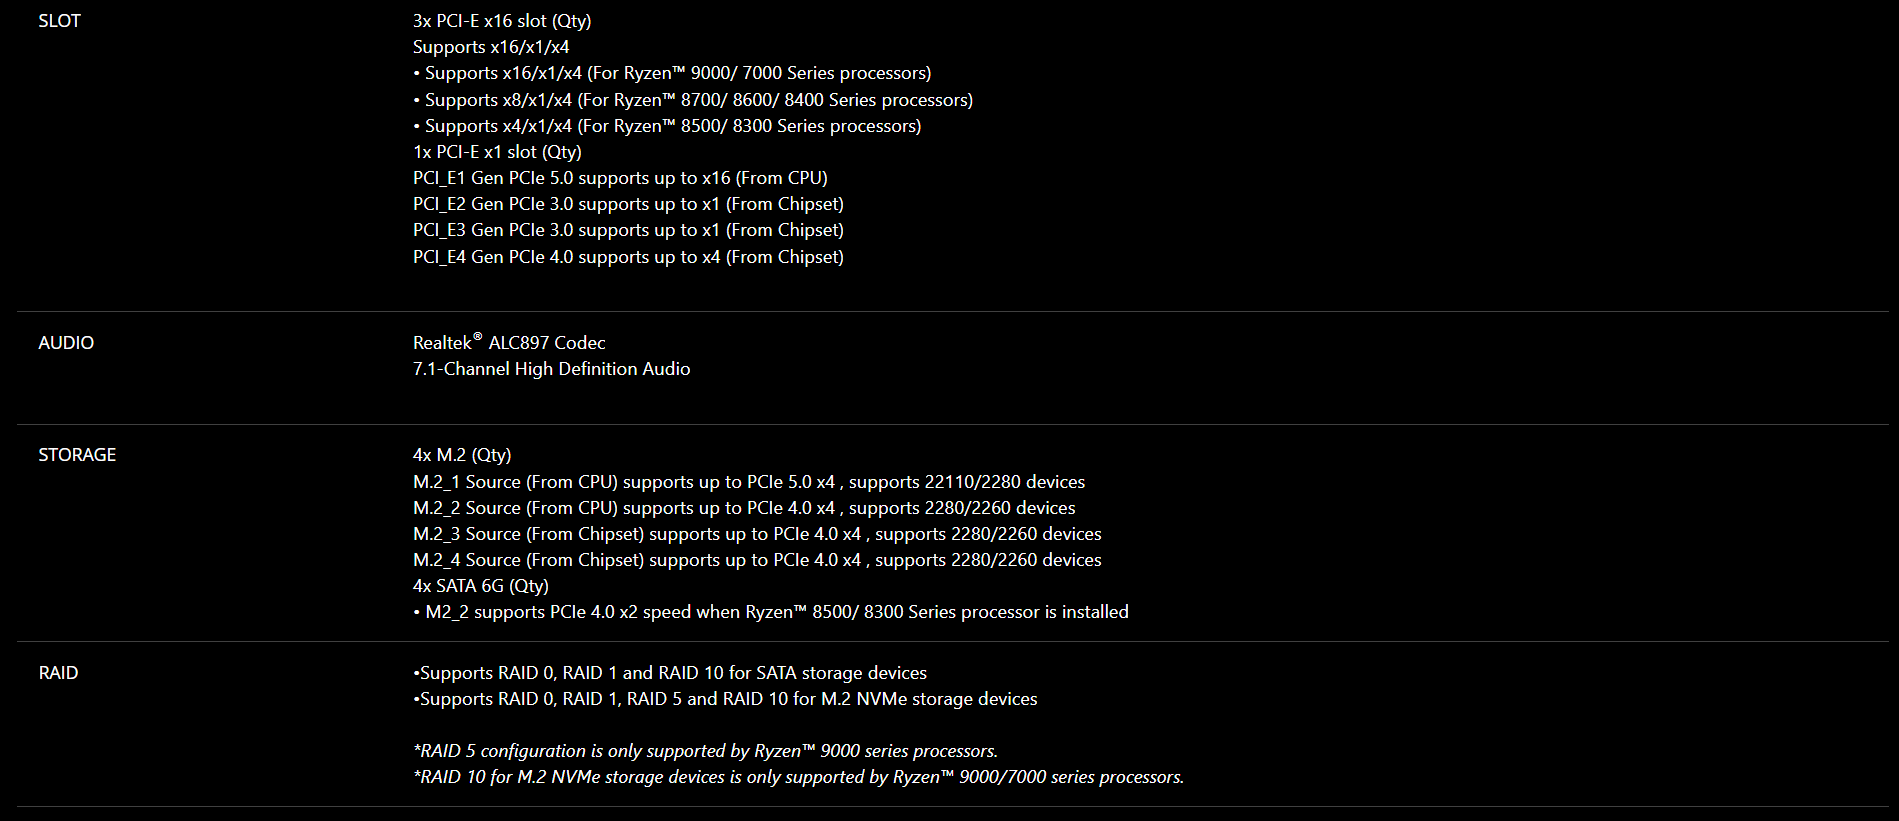Select the AUDIO section heading

tap(66, 343)
